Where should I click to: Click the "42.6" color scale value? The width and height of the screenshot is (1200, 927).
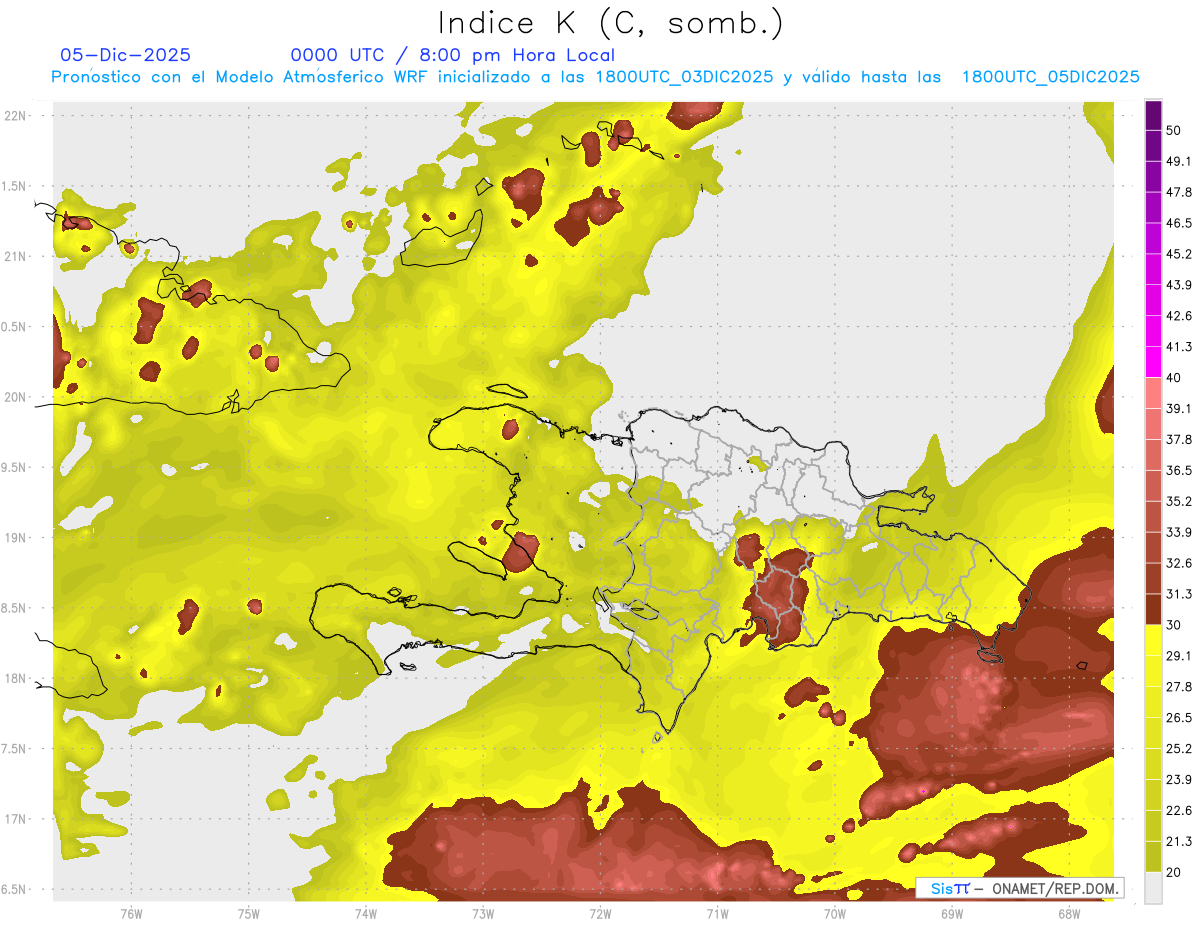tap(1178, 316)
